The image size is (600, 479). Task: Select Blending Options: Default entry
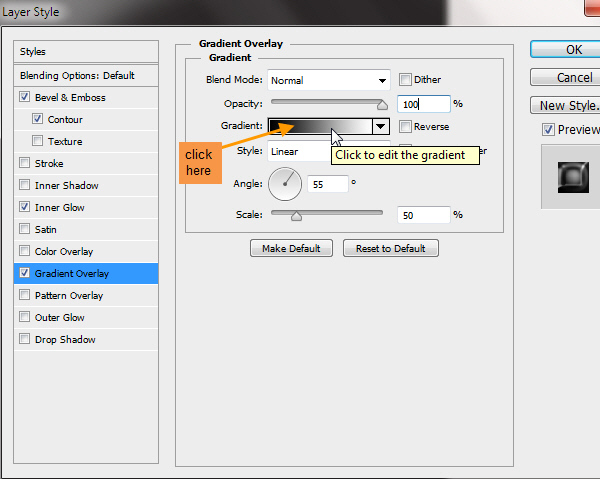(x=77, y=75)
